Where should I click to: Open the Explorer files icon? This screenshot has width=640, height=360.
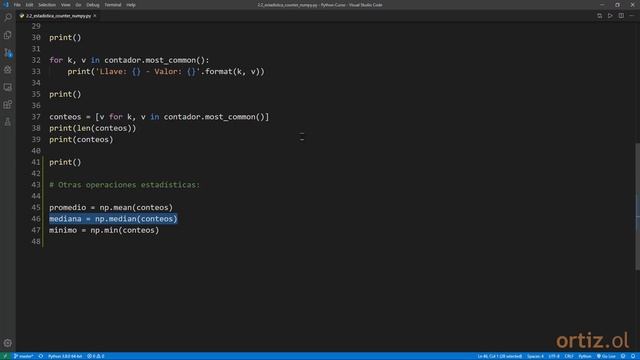pyautogui.click(x=8, y=35)
